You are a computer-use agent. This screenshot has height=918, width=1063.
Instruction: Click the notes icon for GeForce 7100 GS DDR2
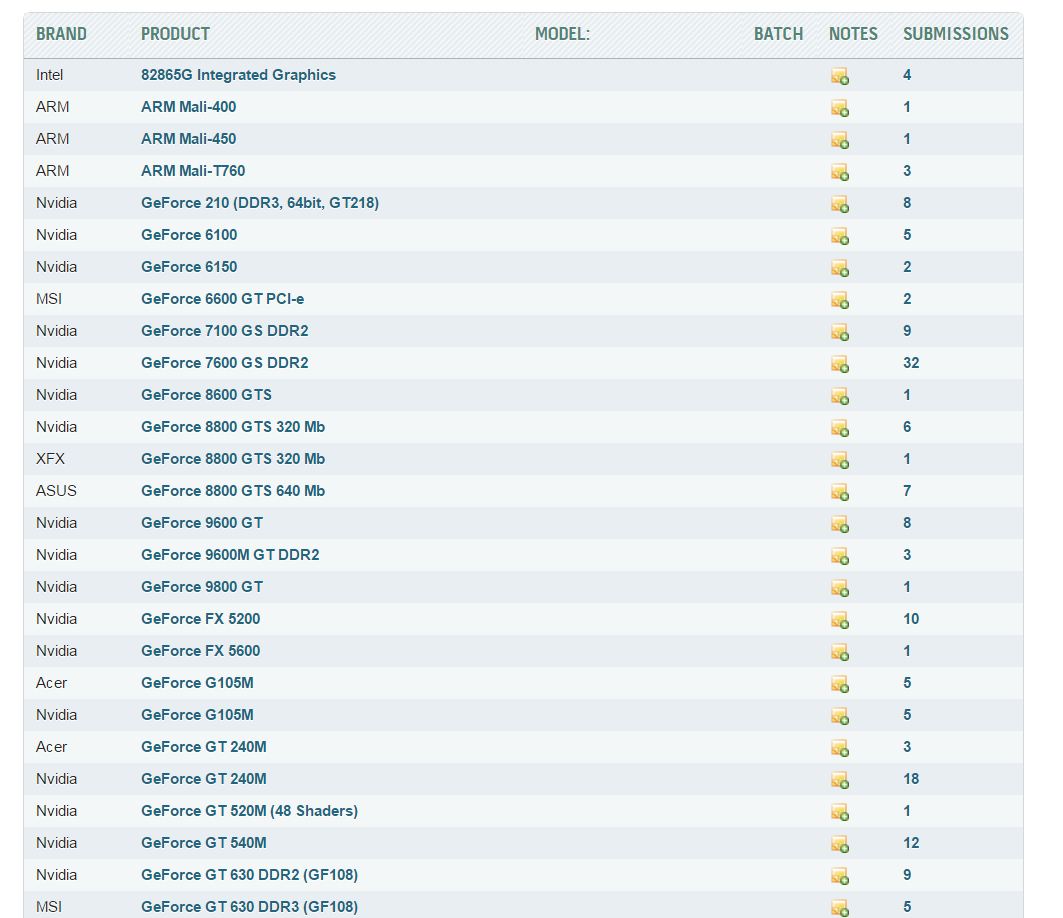[840, 332]
